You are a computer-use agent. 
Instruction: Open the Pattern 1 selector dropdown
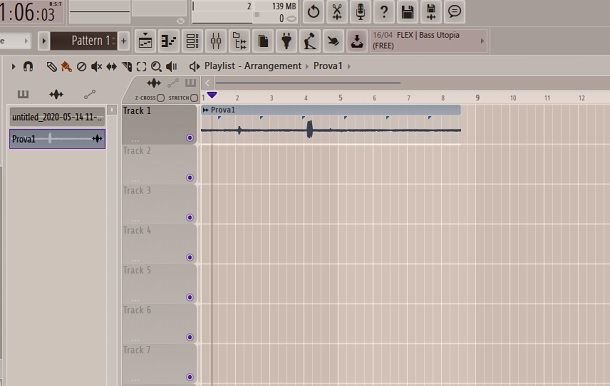pyautogui.click(x=84, y=40)
